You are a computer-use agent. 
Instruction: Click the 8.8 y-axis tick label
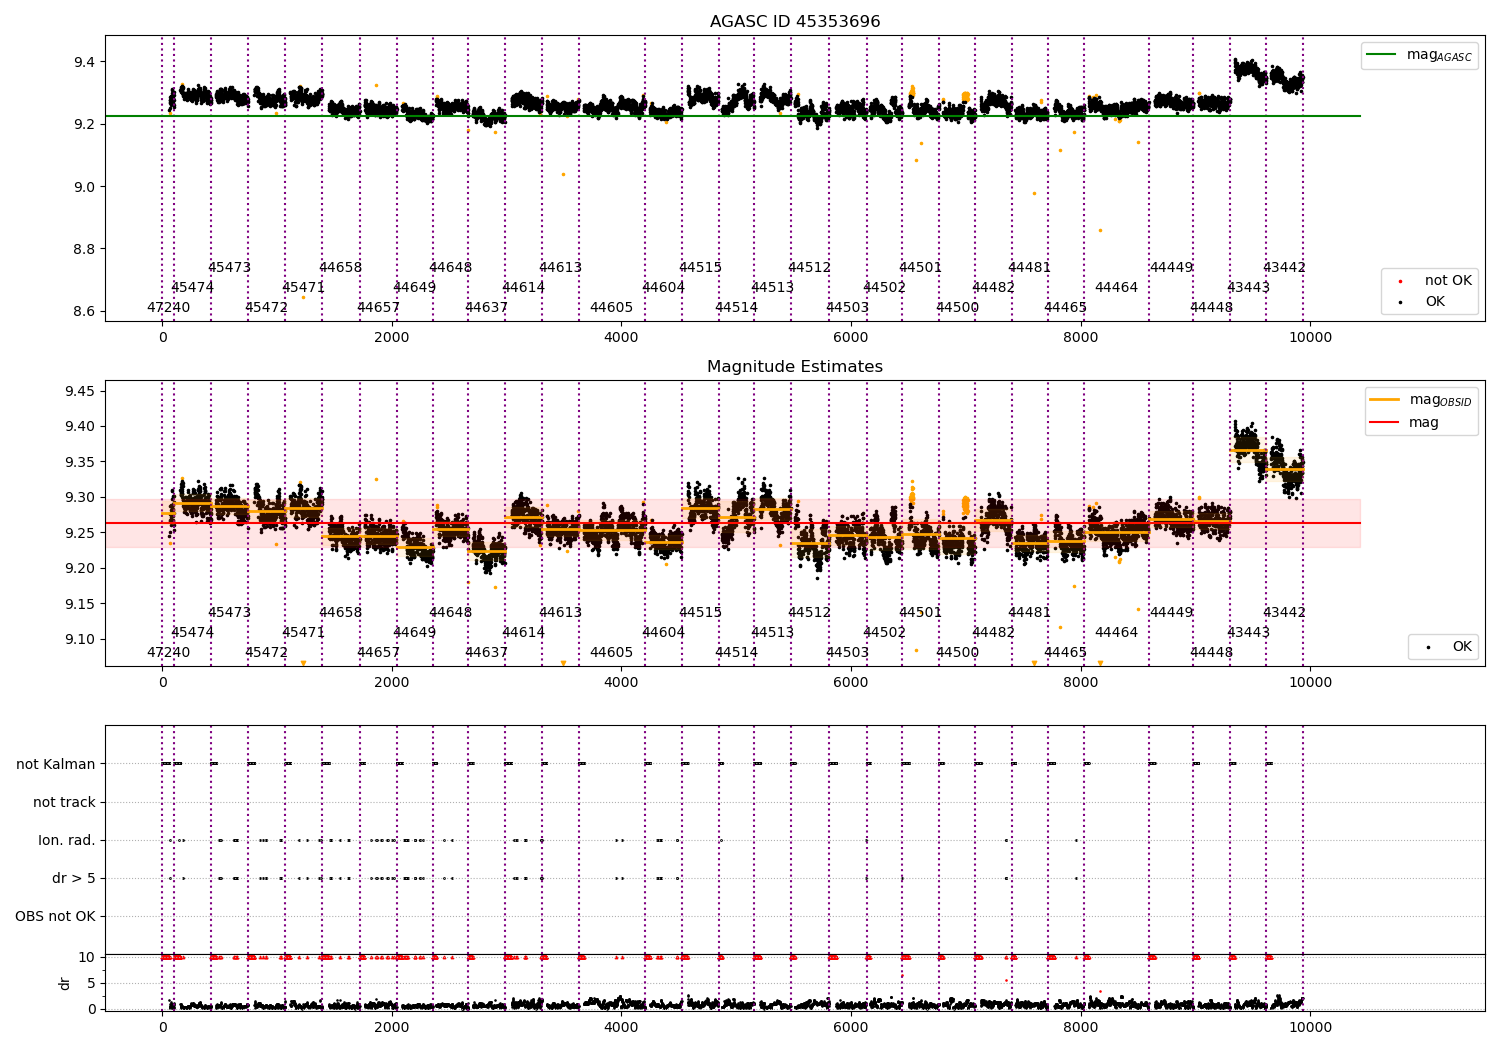[x=84, y=249]
